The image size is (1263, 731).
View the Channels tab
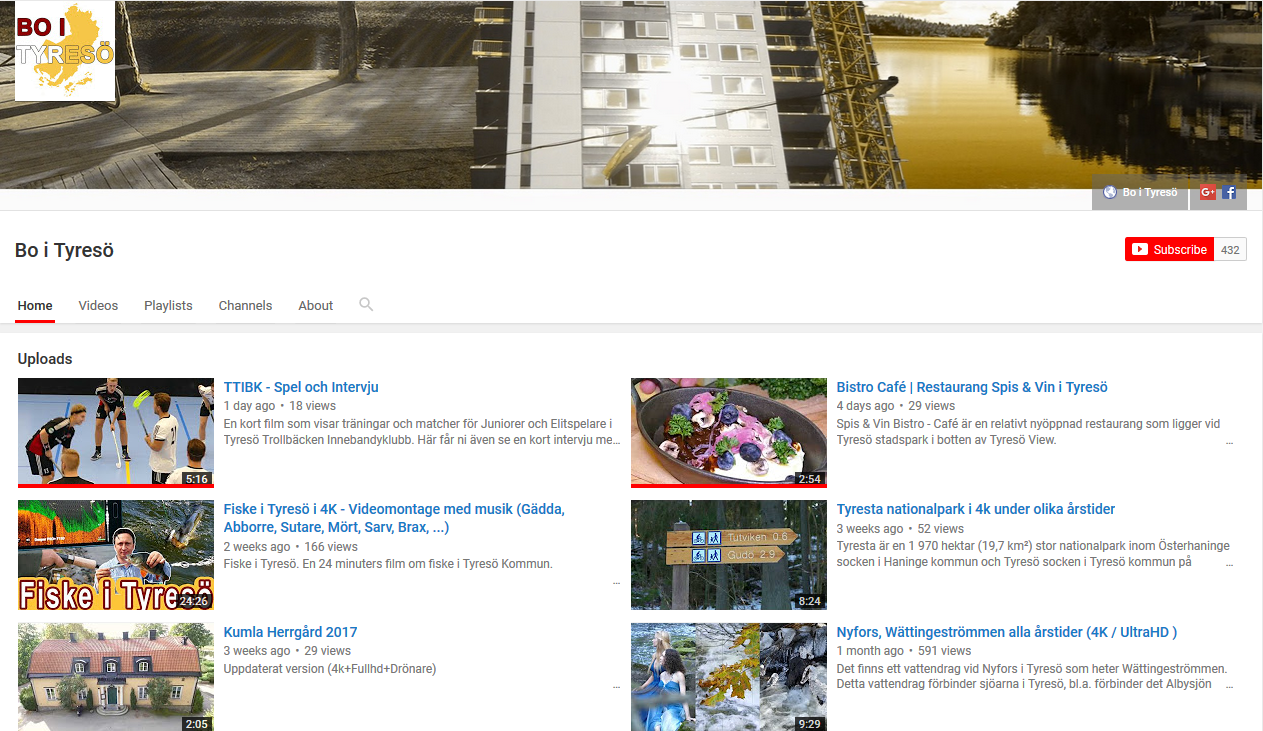click(245, 305)
